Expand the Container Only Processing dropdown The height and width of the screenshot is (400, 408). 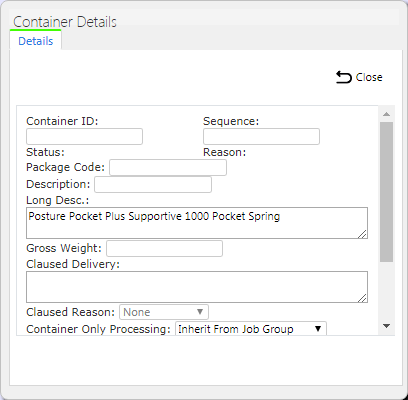pyautogui.click(x=251, y=329)
